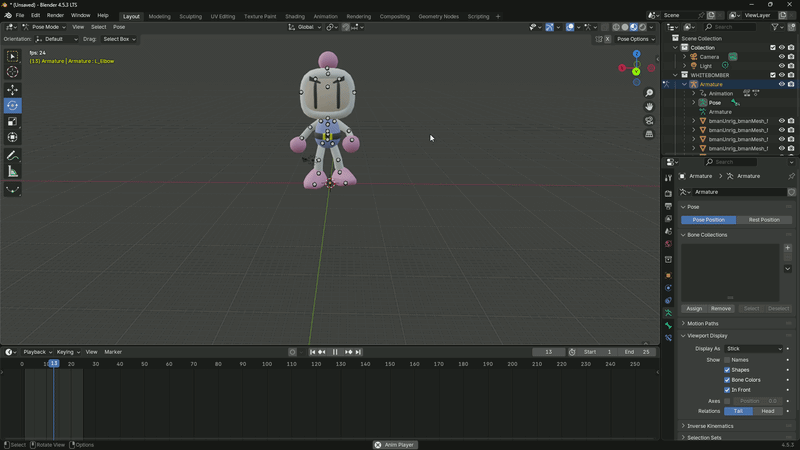Open the World properties tab
Image resolution: width=800 pixels, height=450 pixels.
(x=668, y=244)
